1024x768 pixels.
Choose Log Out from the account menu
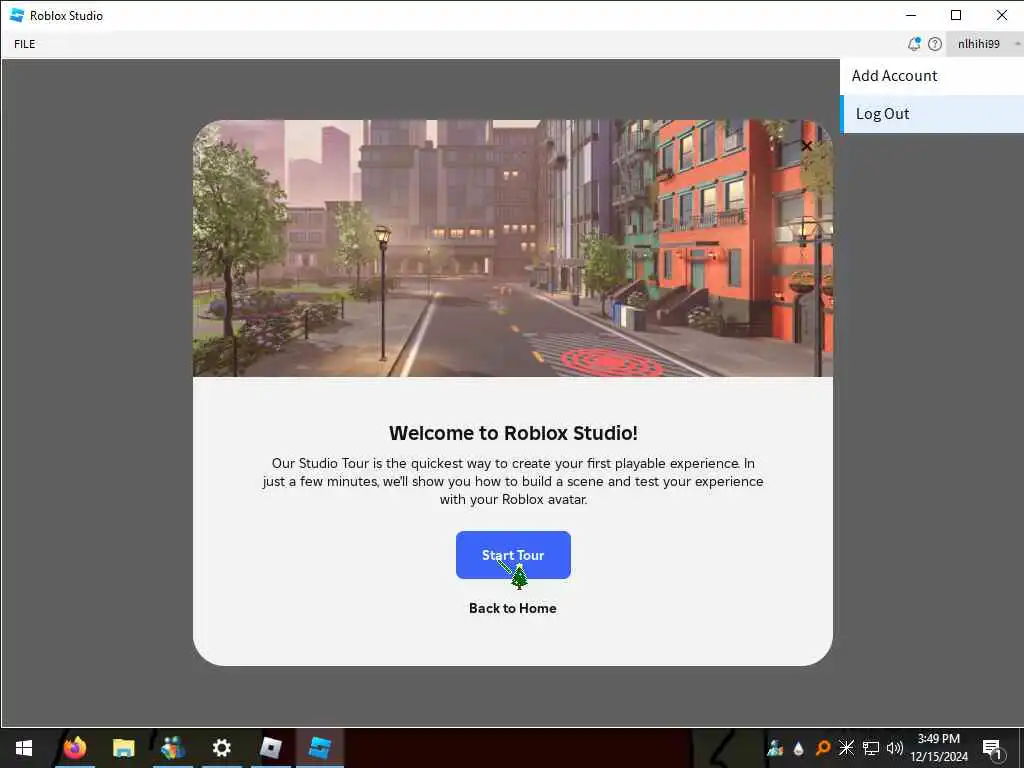click(x=931, y=114)
